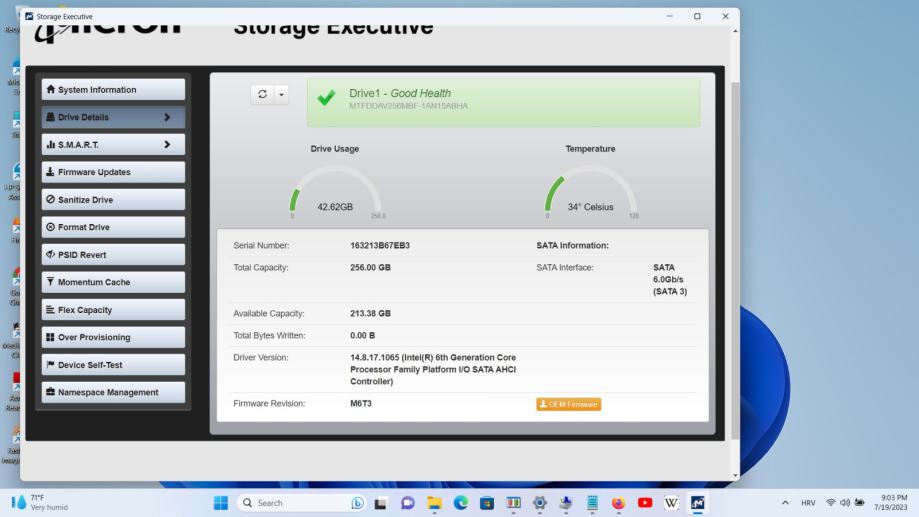The height and width of the screenshot is (517, 919).
Task: Open the refresh interval dropdown arrow
Action: (x=281, y=94)
